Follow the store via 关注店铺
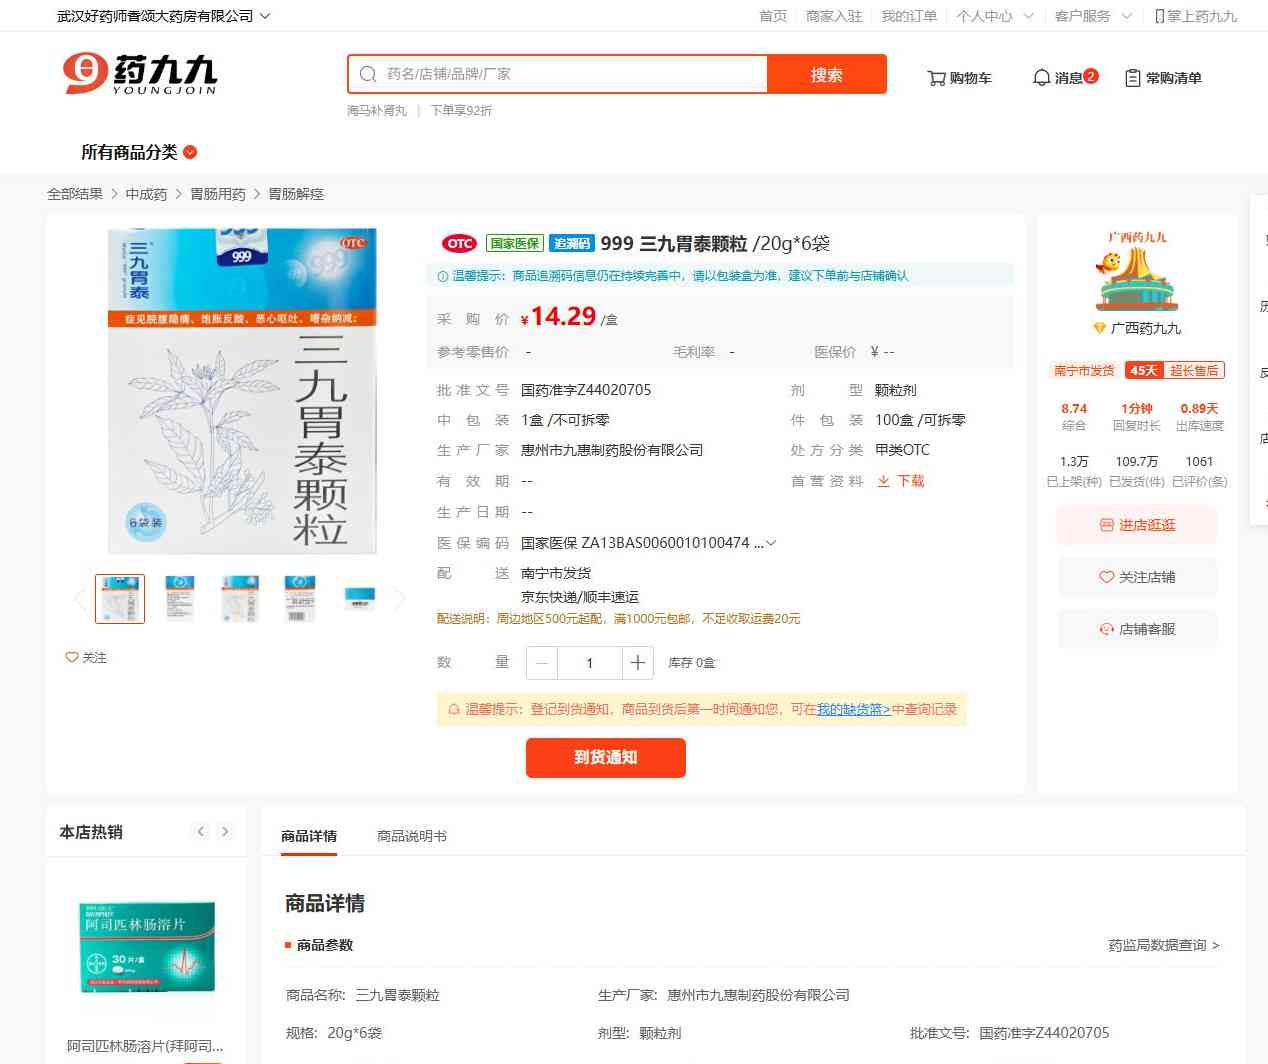1268x1064 pixels. 1137,577
